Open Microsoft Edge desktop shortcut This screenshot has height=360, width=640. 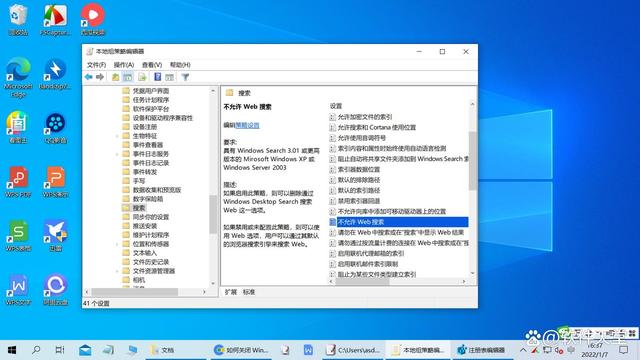18,78
